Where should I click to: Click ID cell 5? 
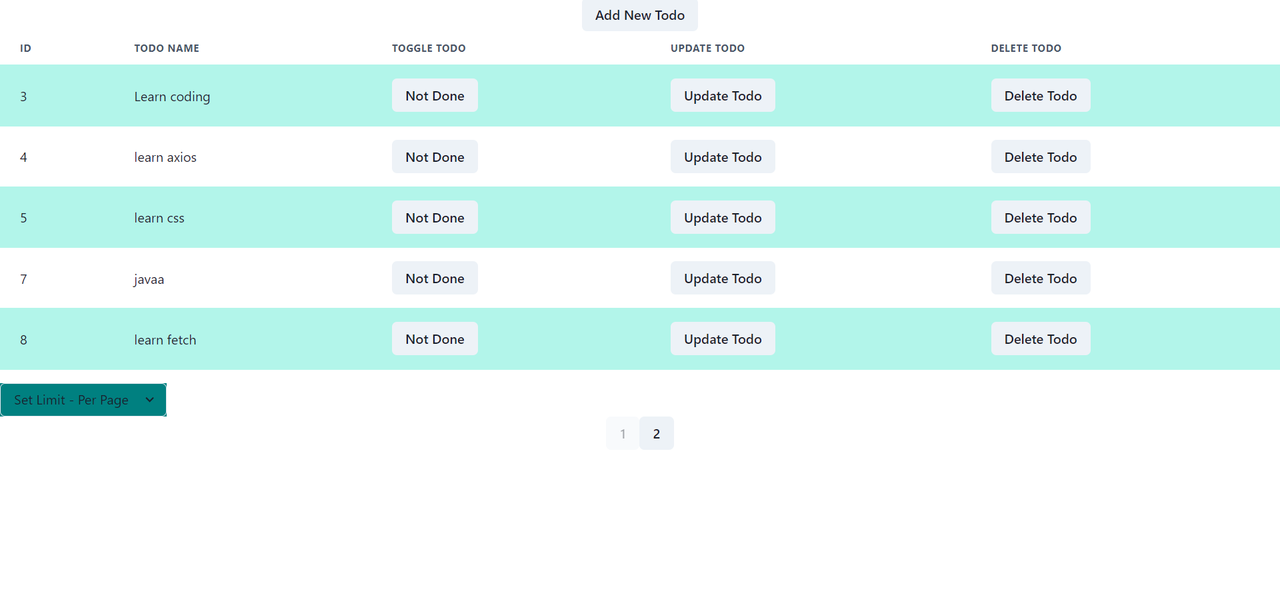(24, 218)
